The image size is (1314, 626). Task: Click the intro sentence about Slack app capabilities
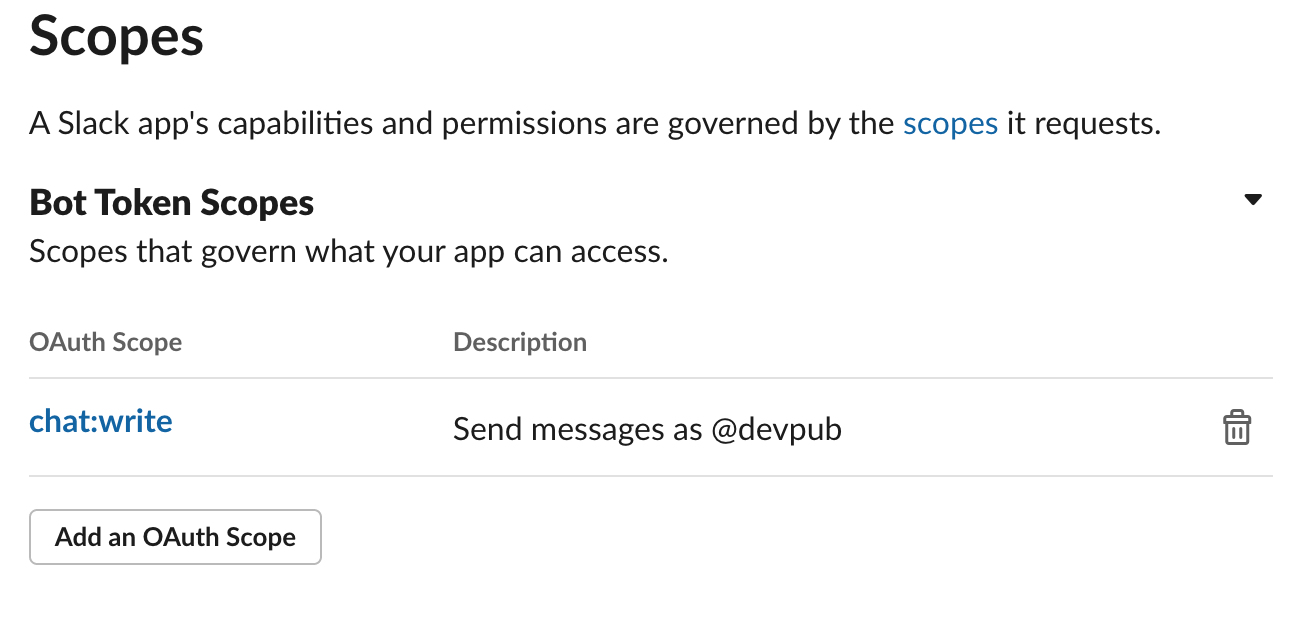pos(595,124)
